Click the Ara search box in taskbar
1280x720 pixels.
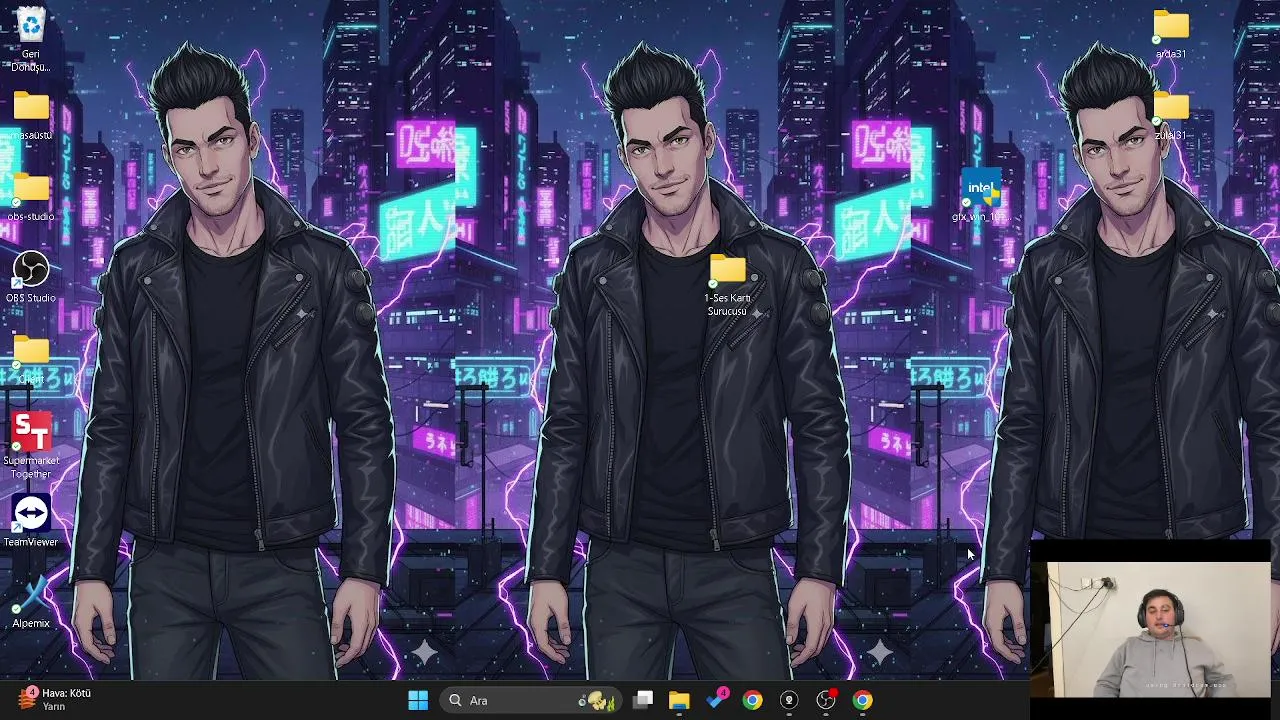coord(531,700)
